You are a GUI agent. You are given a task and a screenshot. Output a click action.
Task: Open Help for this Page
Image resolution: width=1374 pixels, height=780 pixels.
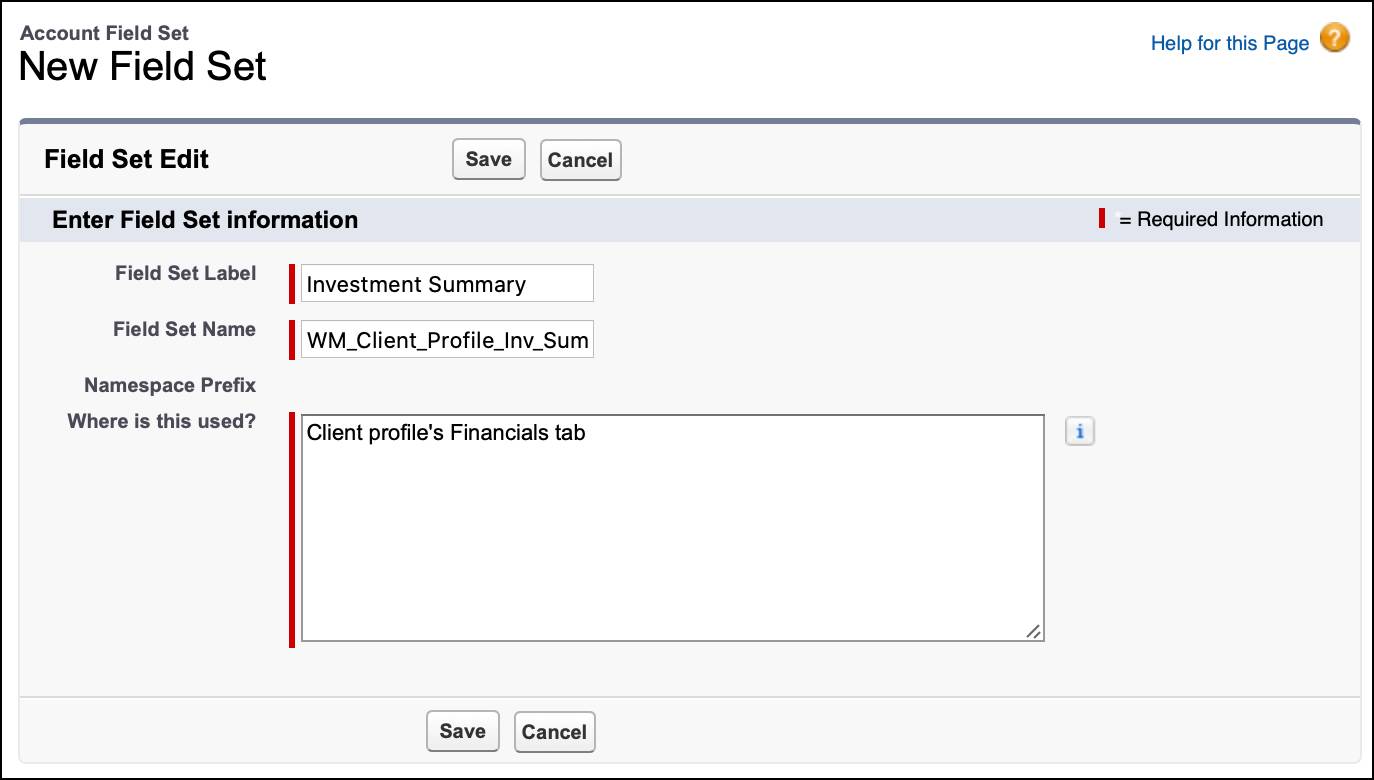[x=1230, y=43]
